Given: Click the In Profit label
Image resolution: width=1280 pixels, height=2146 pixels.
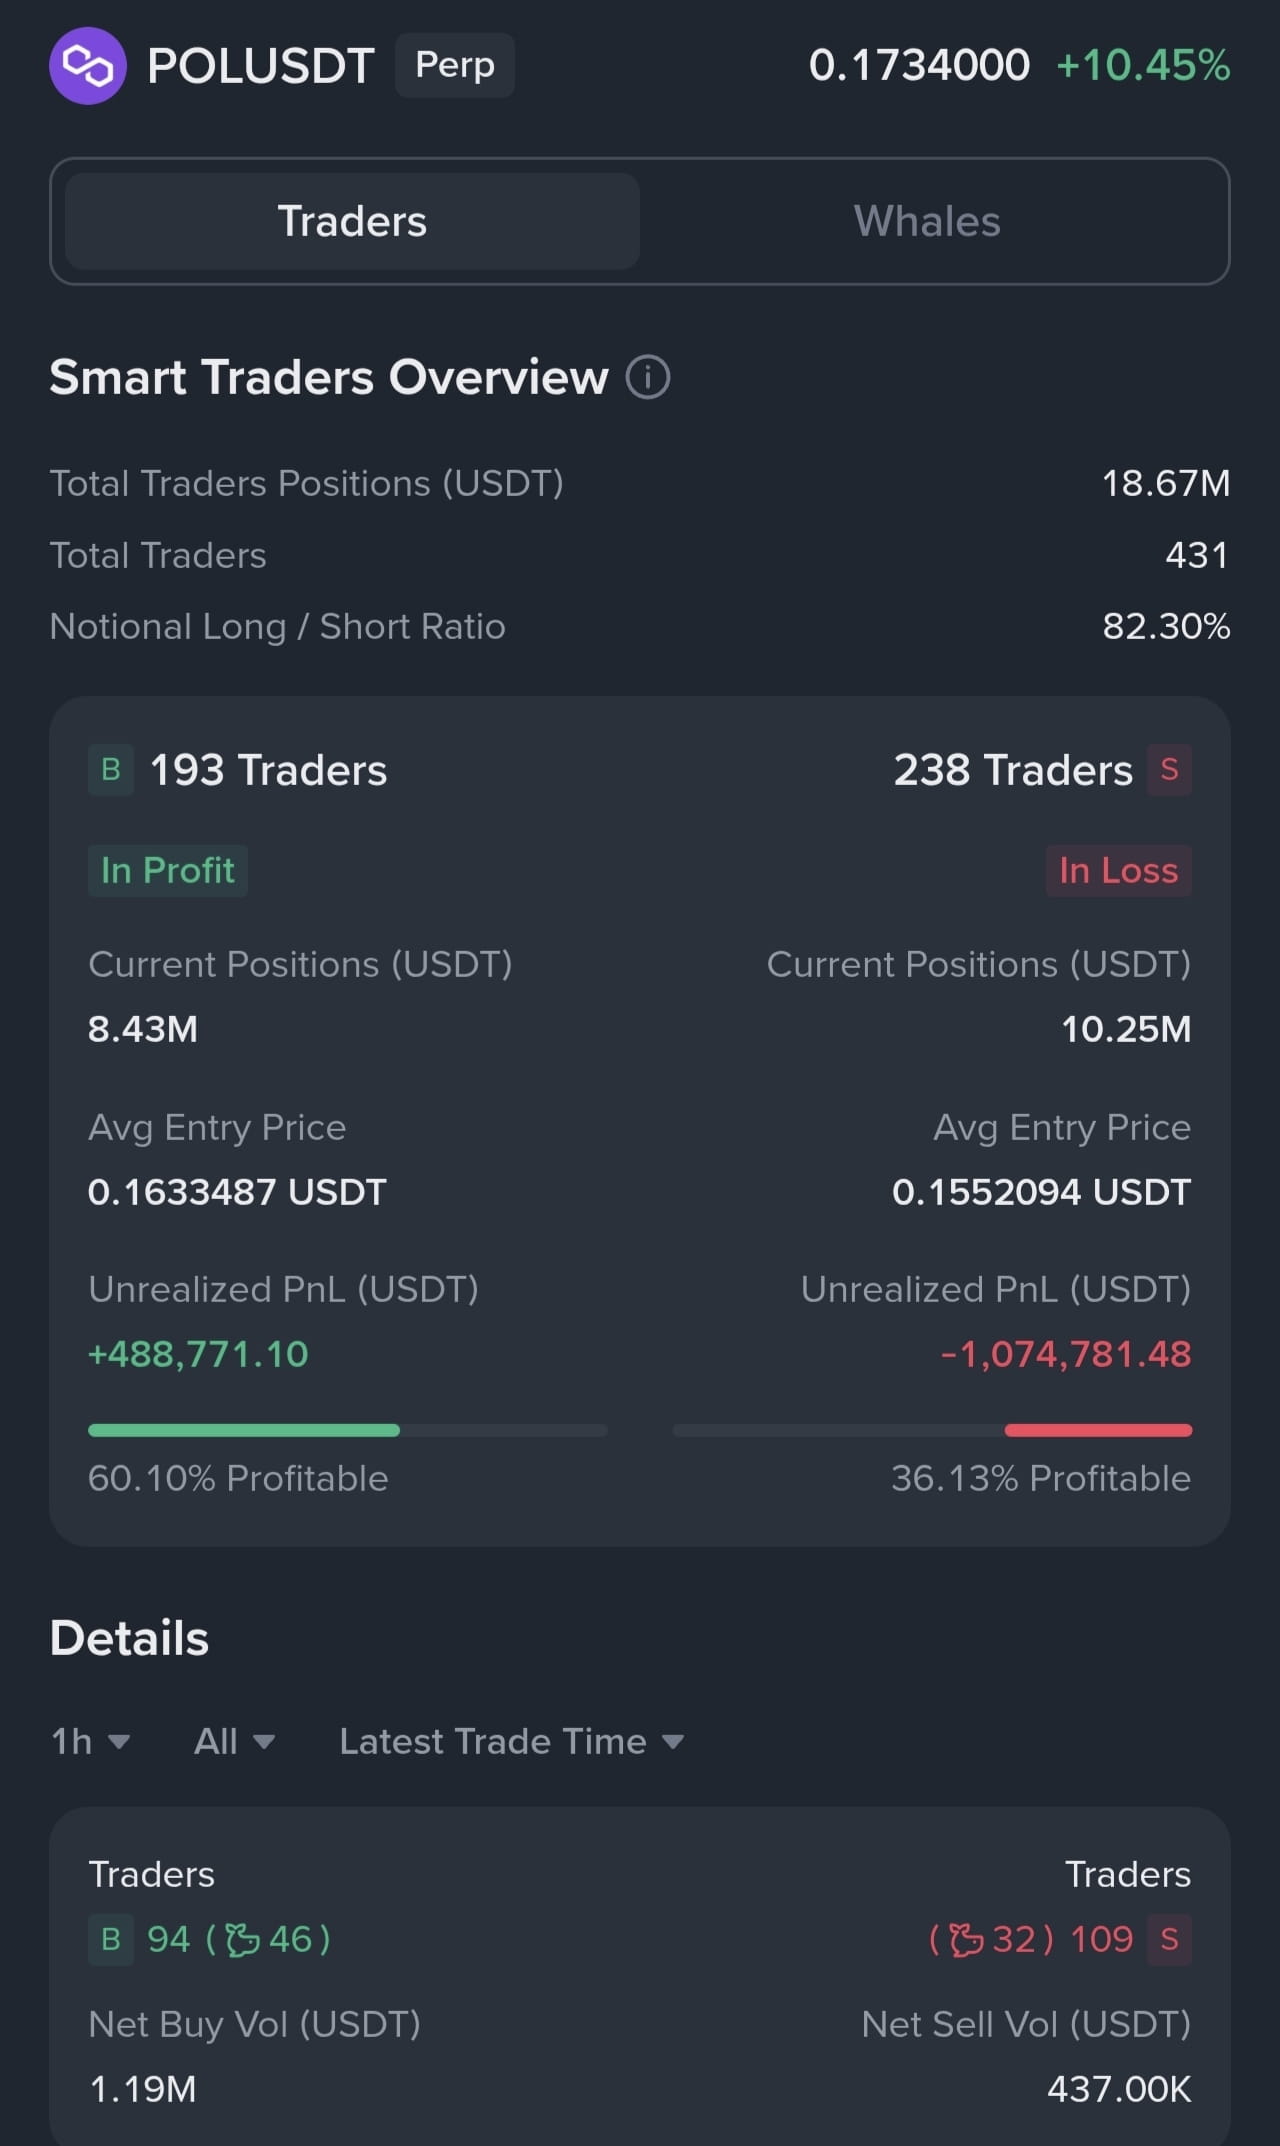Looking at the screenshot, I should click(x=168, y=871).
